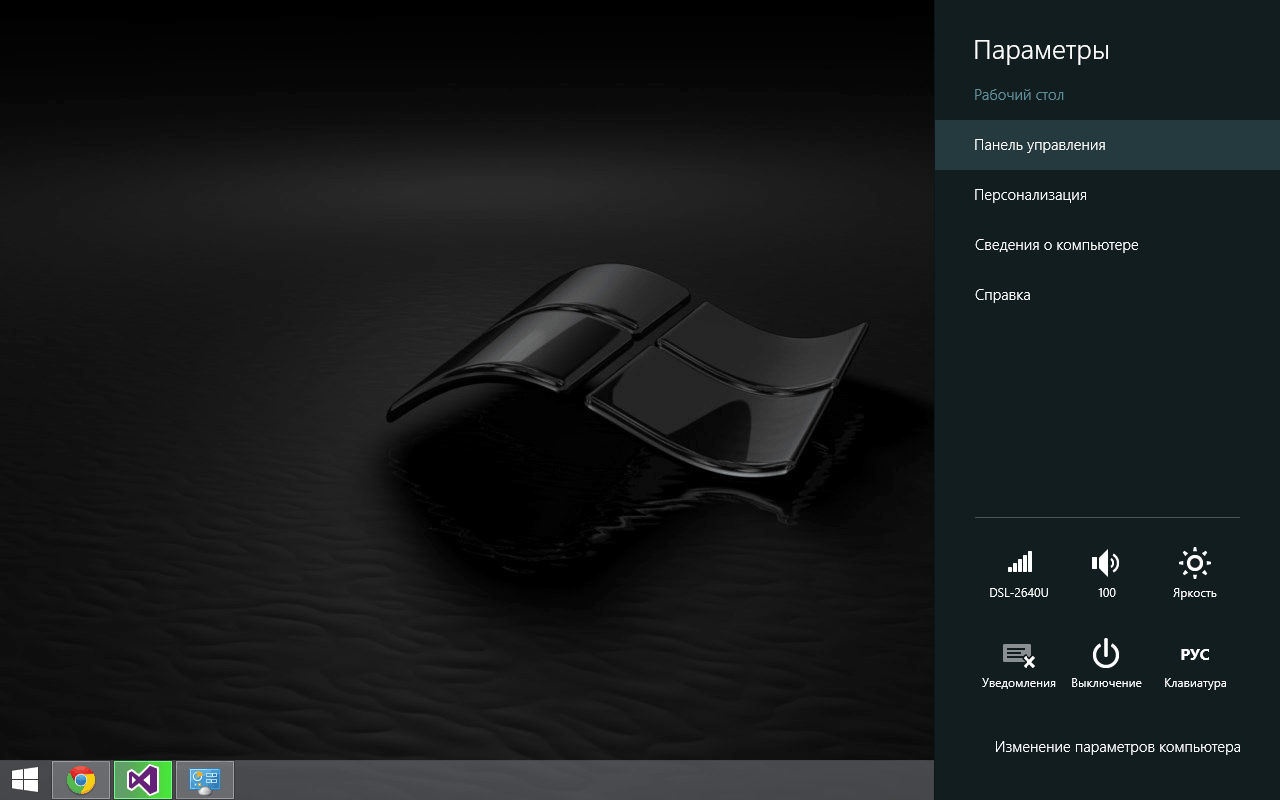Image resolution: width=1280 pixels, height=800 pixels.
Task: Launch Google Chrome from the taskbar
Action: 81,780
